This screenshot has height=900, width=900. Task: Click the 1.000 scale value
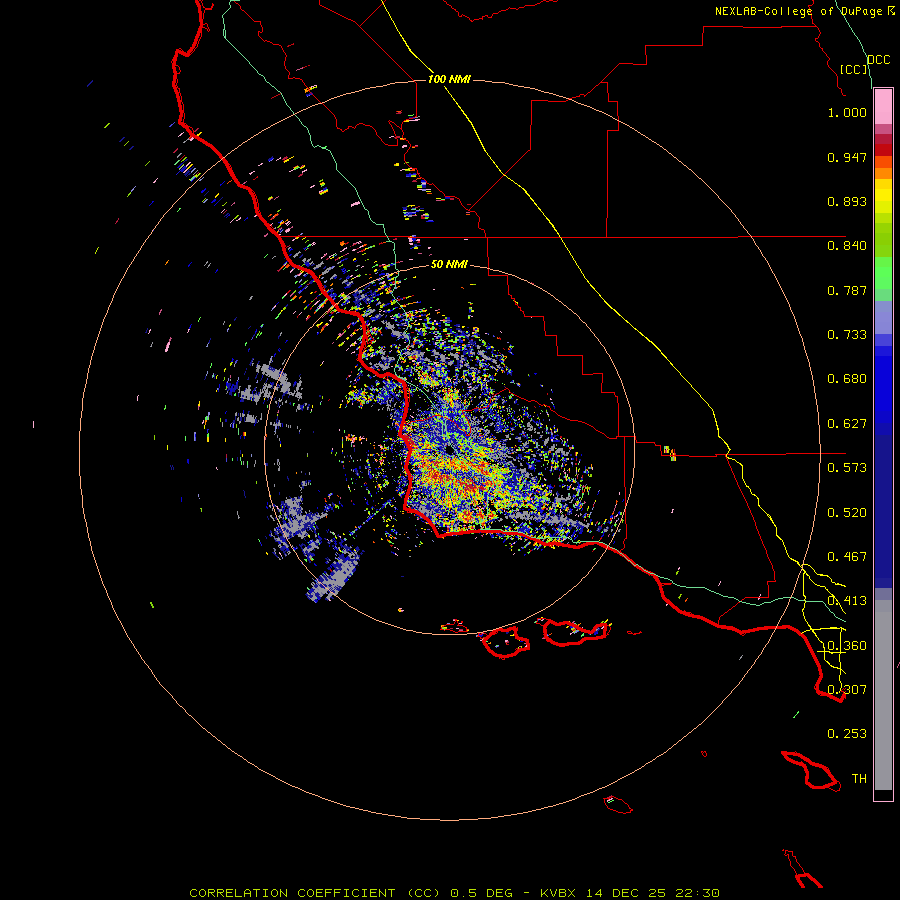click(847, 112)
